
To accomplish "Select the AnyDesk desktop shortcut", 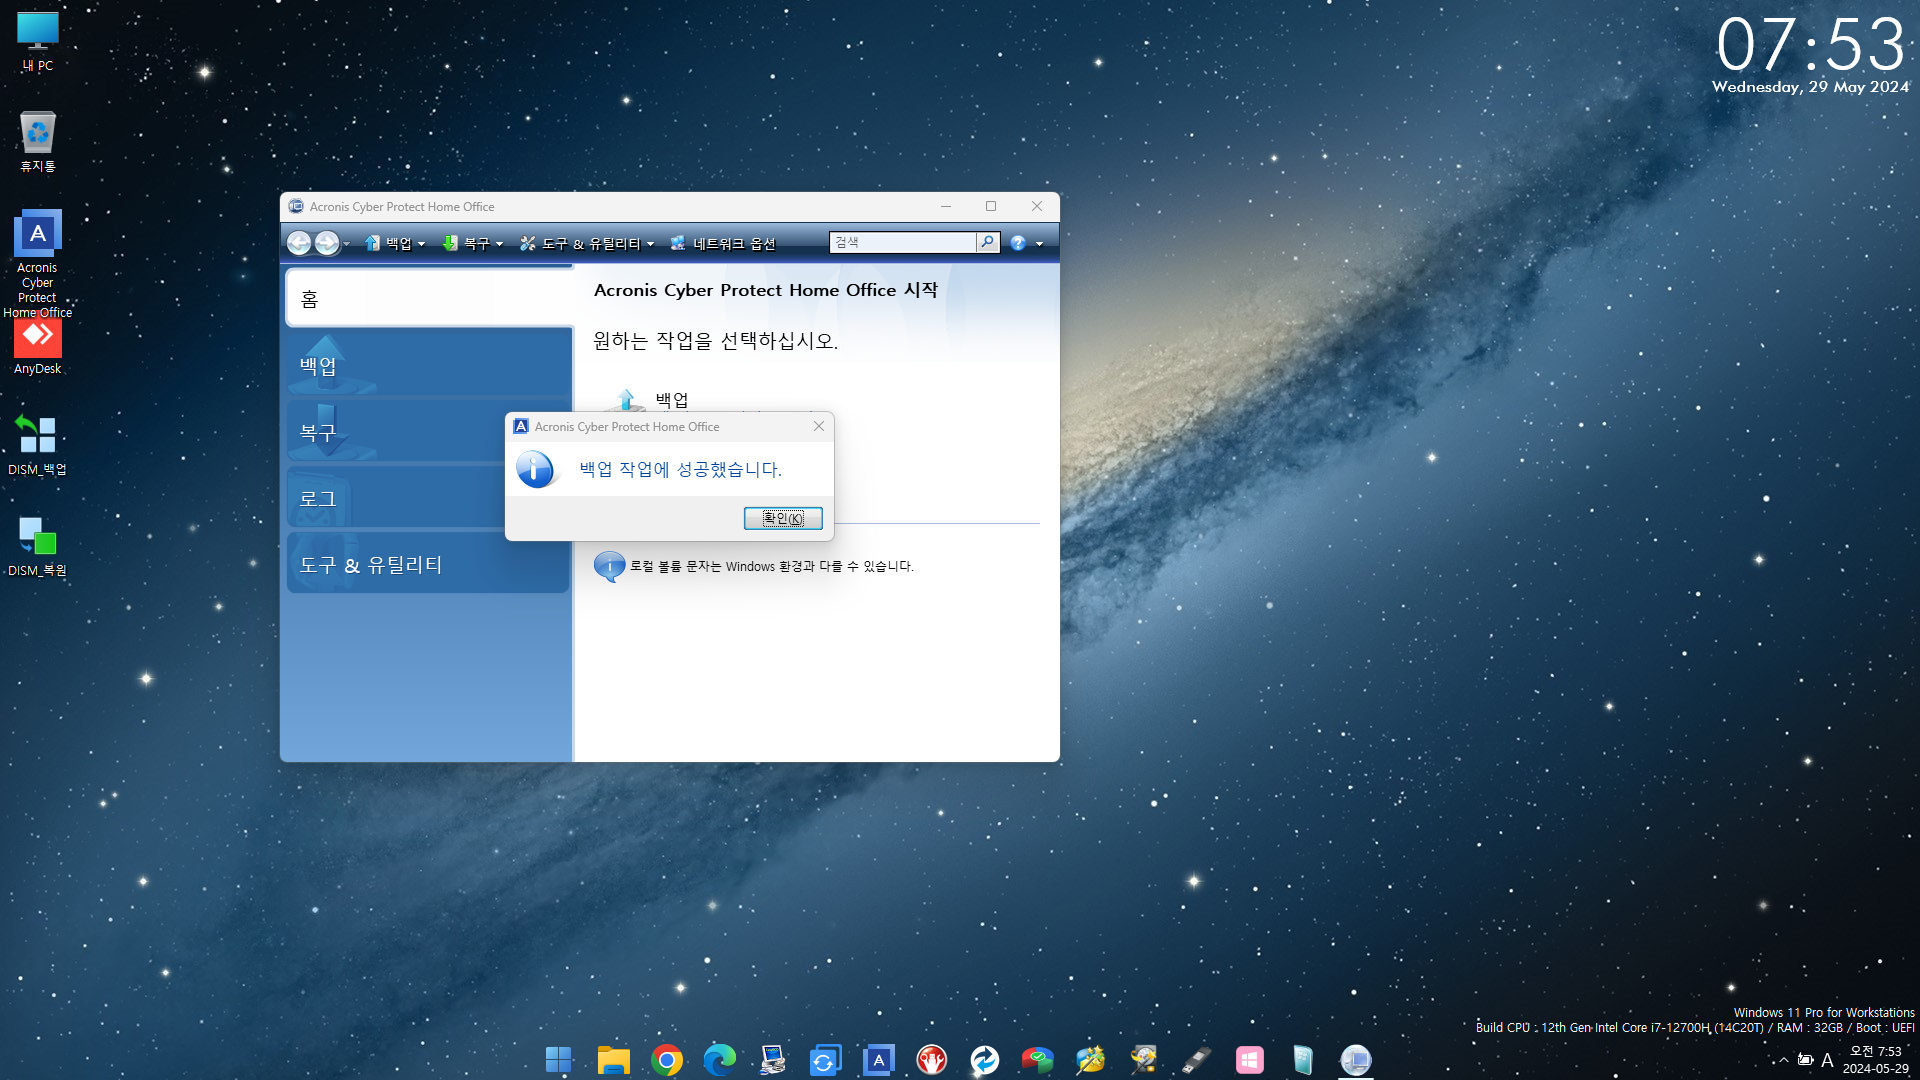I will [x=38, y=346].
